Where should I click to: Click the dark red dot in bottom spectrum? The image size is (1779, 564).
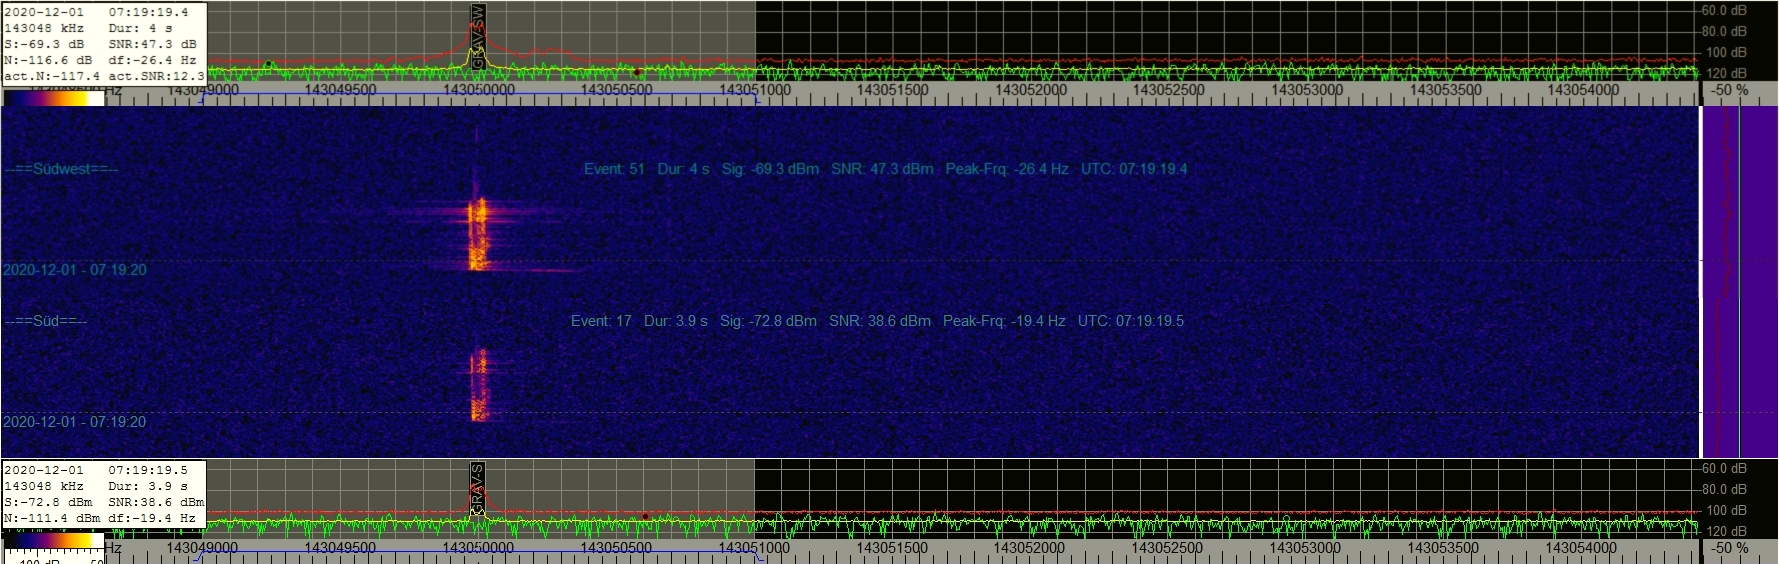(645, 517)
